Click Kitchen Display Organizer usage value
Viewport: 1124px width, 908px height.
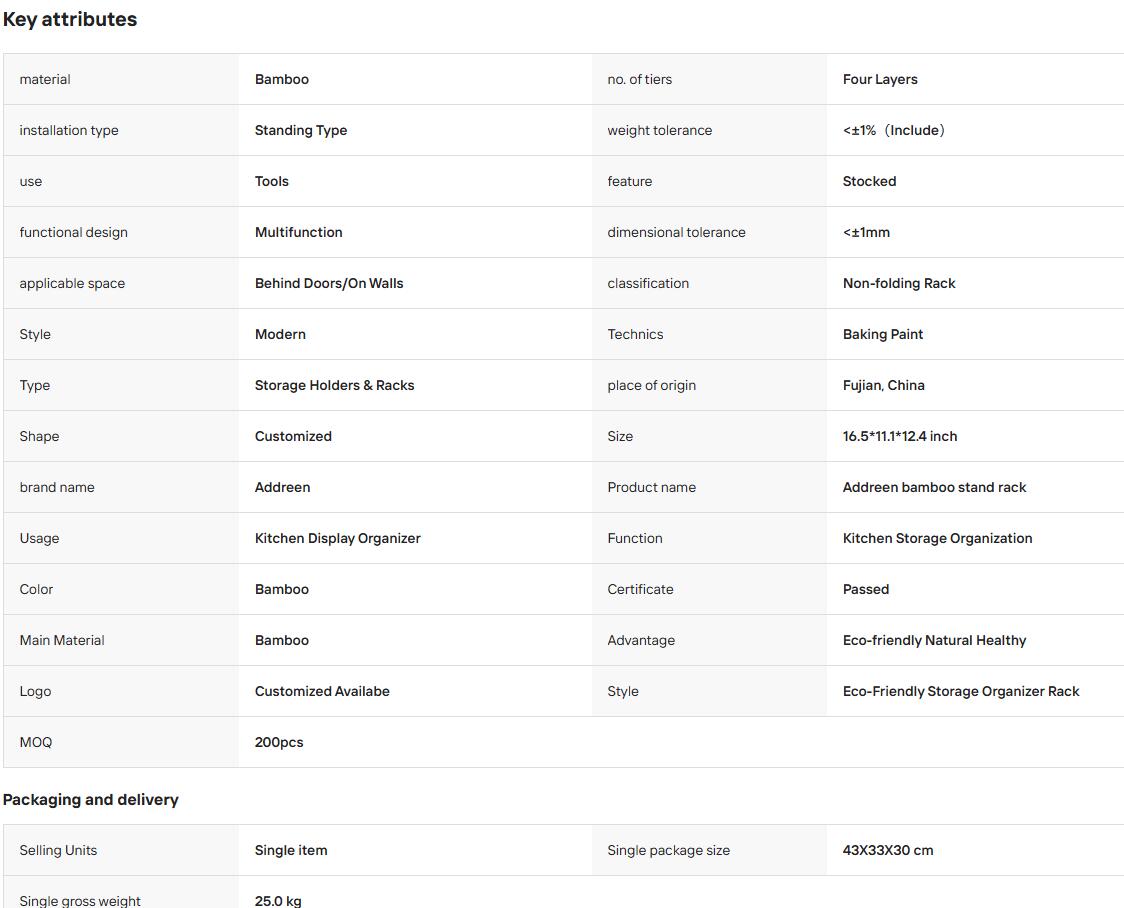[x=338, y=538]
